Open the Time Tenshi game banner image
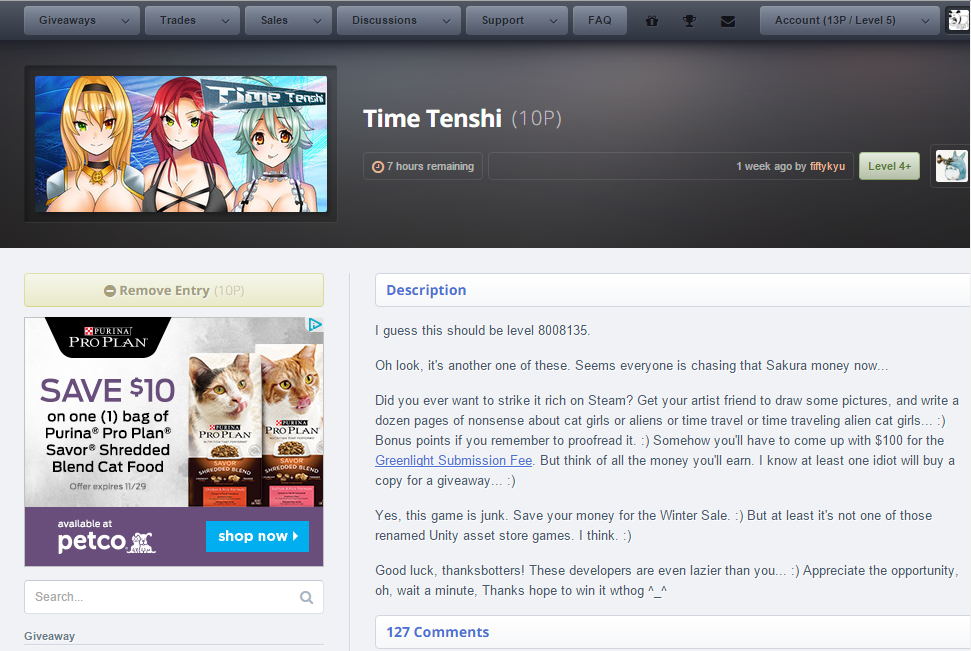971x651 pixels. [181, 144]
